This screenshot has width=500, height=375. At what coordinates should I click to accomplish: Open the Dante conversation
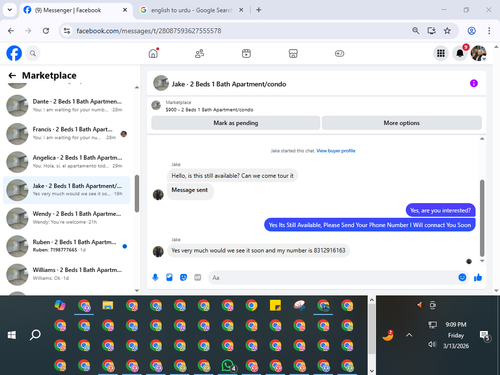tap(67, 105)
